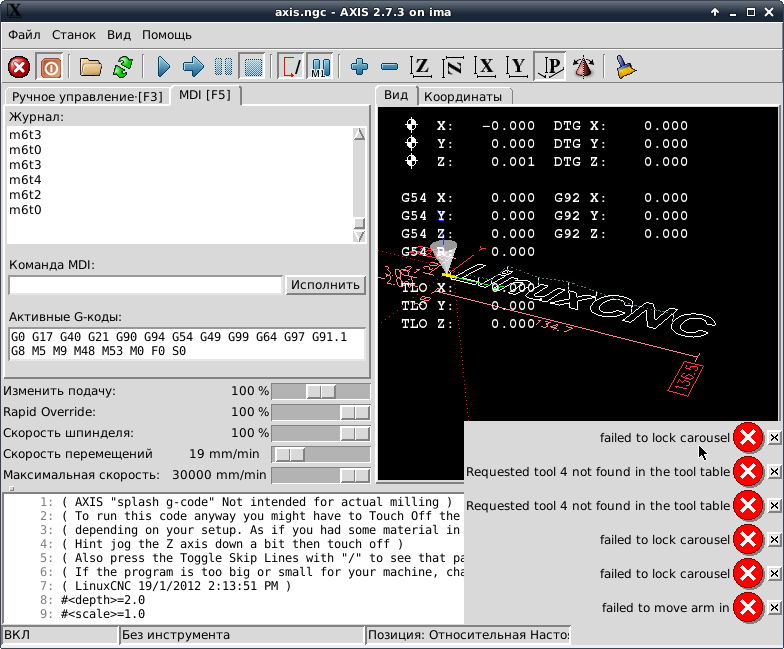Reload the current file

[122, 67]
